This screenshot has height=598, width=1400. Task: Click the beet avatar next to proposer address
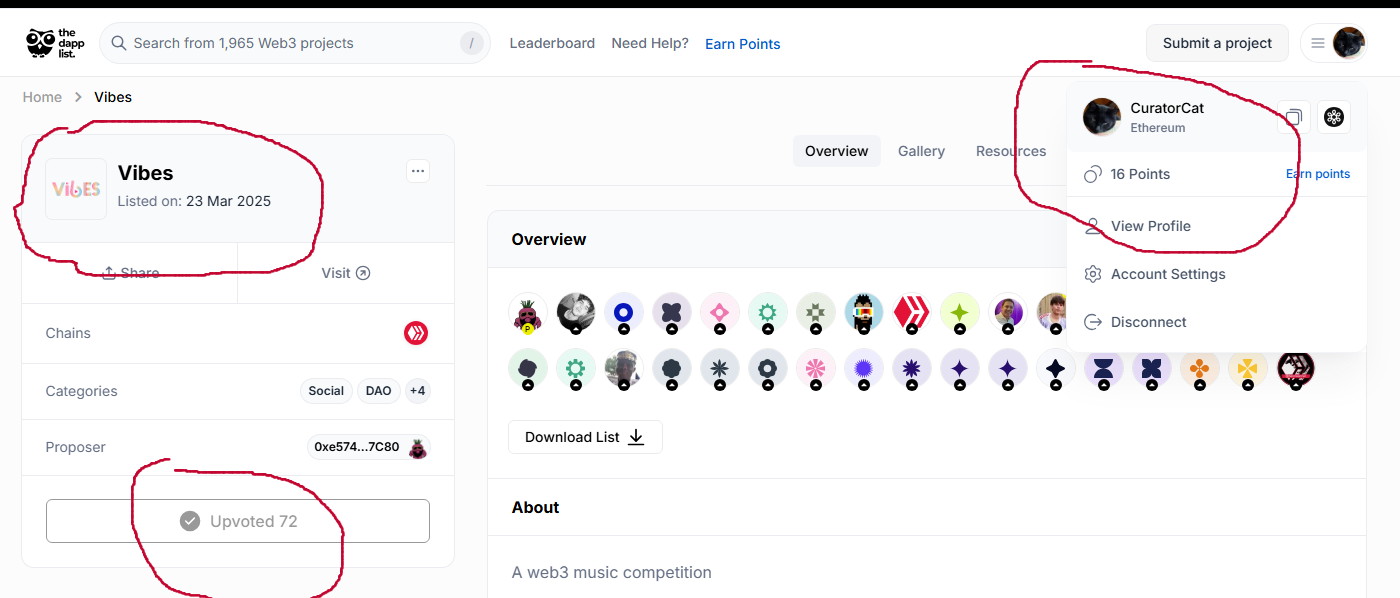418,448
